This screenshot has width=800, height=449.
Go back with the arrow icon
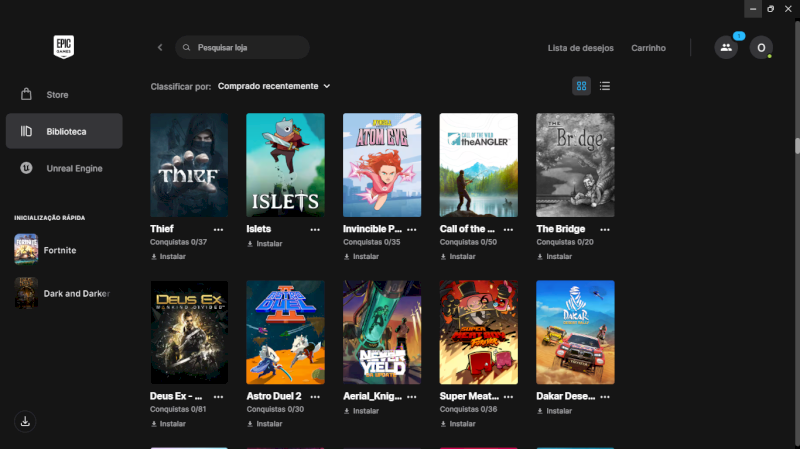(x=160, y=48)
